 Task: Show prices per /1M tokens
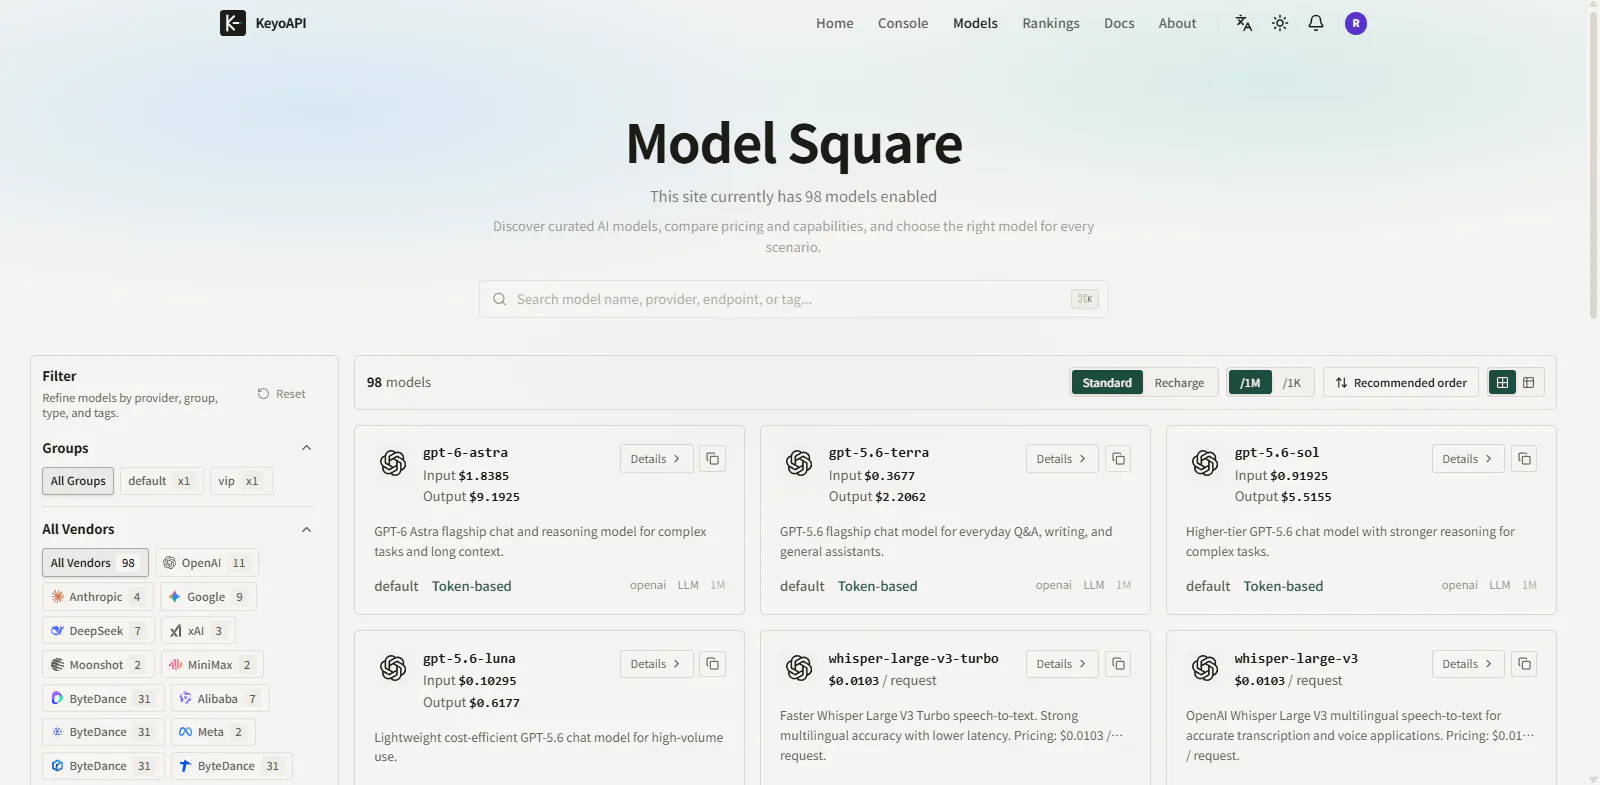pyautogui.click(x=1250, y=383)
